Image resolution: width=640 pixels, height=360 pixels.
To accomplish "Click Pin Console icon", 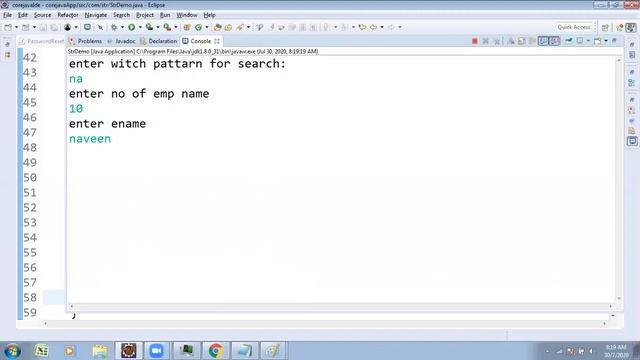I will (x=568, y=41).
